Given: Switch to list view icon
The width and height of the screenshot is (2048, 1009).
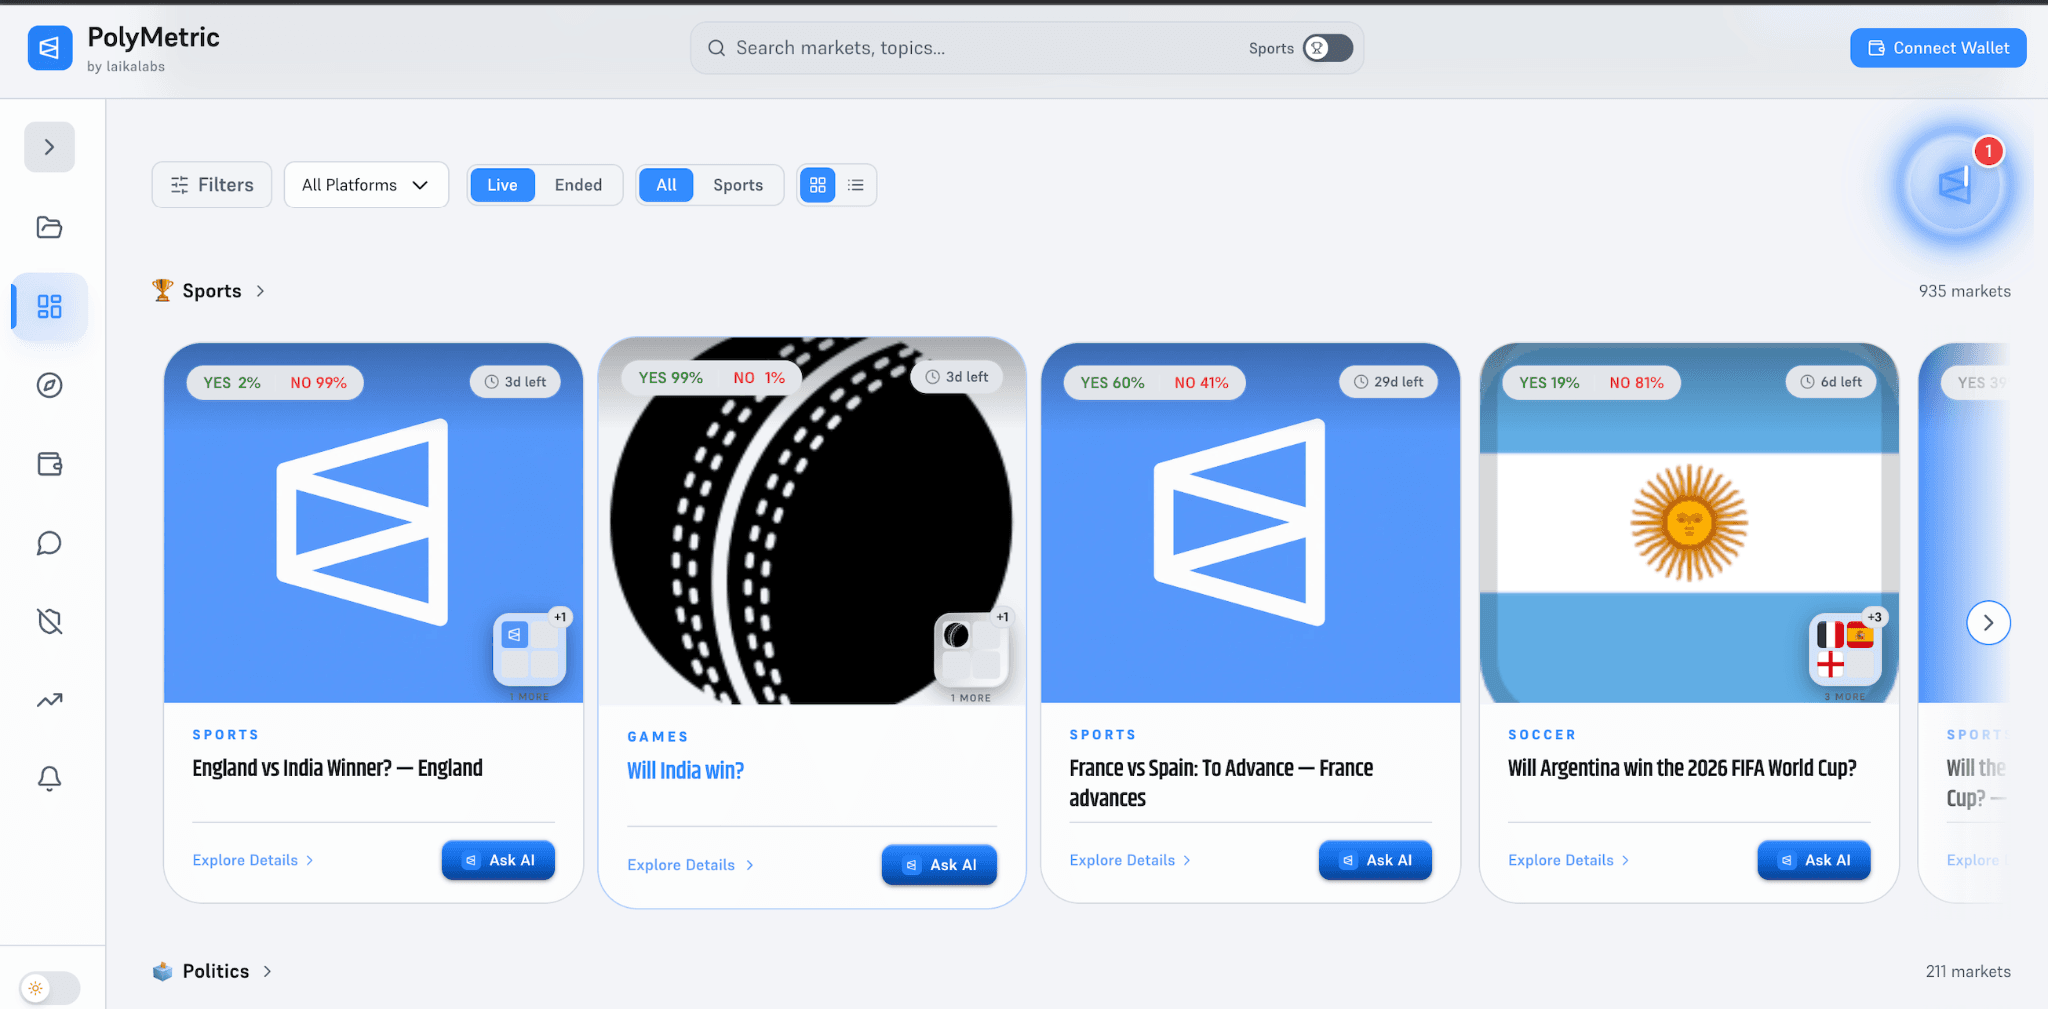Looking at the screenshot, I should [x=856, y=185].
